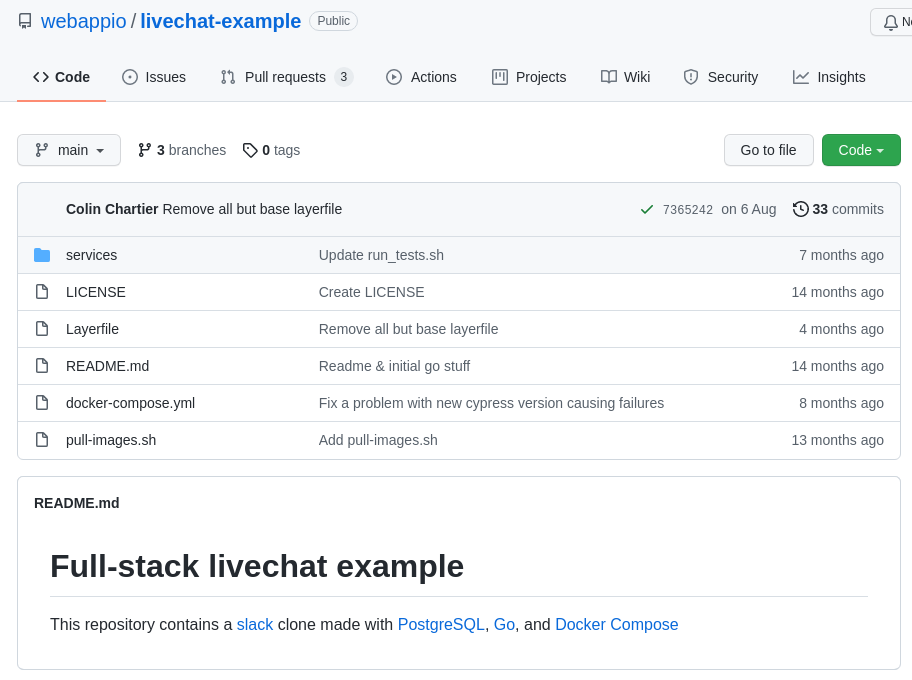Viewport: 912px width, 680px height.
Task: Open the services folder
Action: tap(91, 255)
